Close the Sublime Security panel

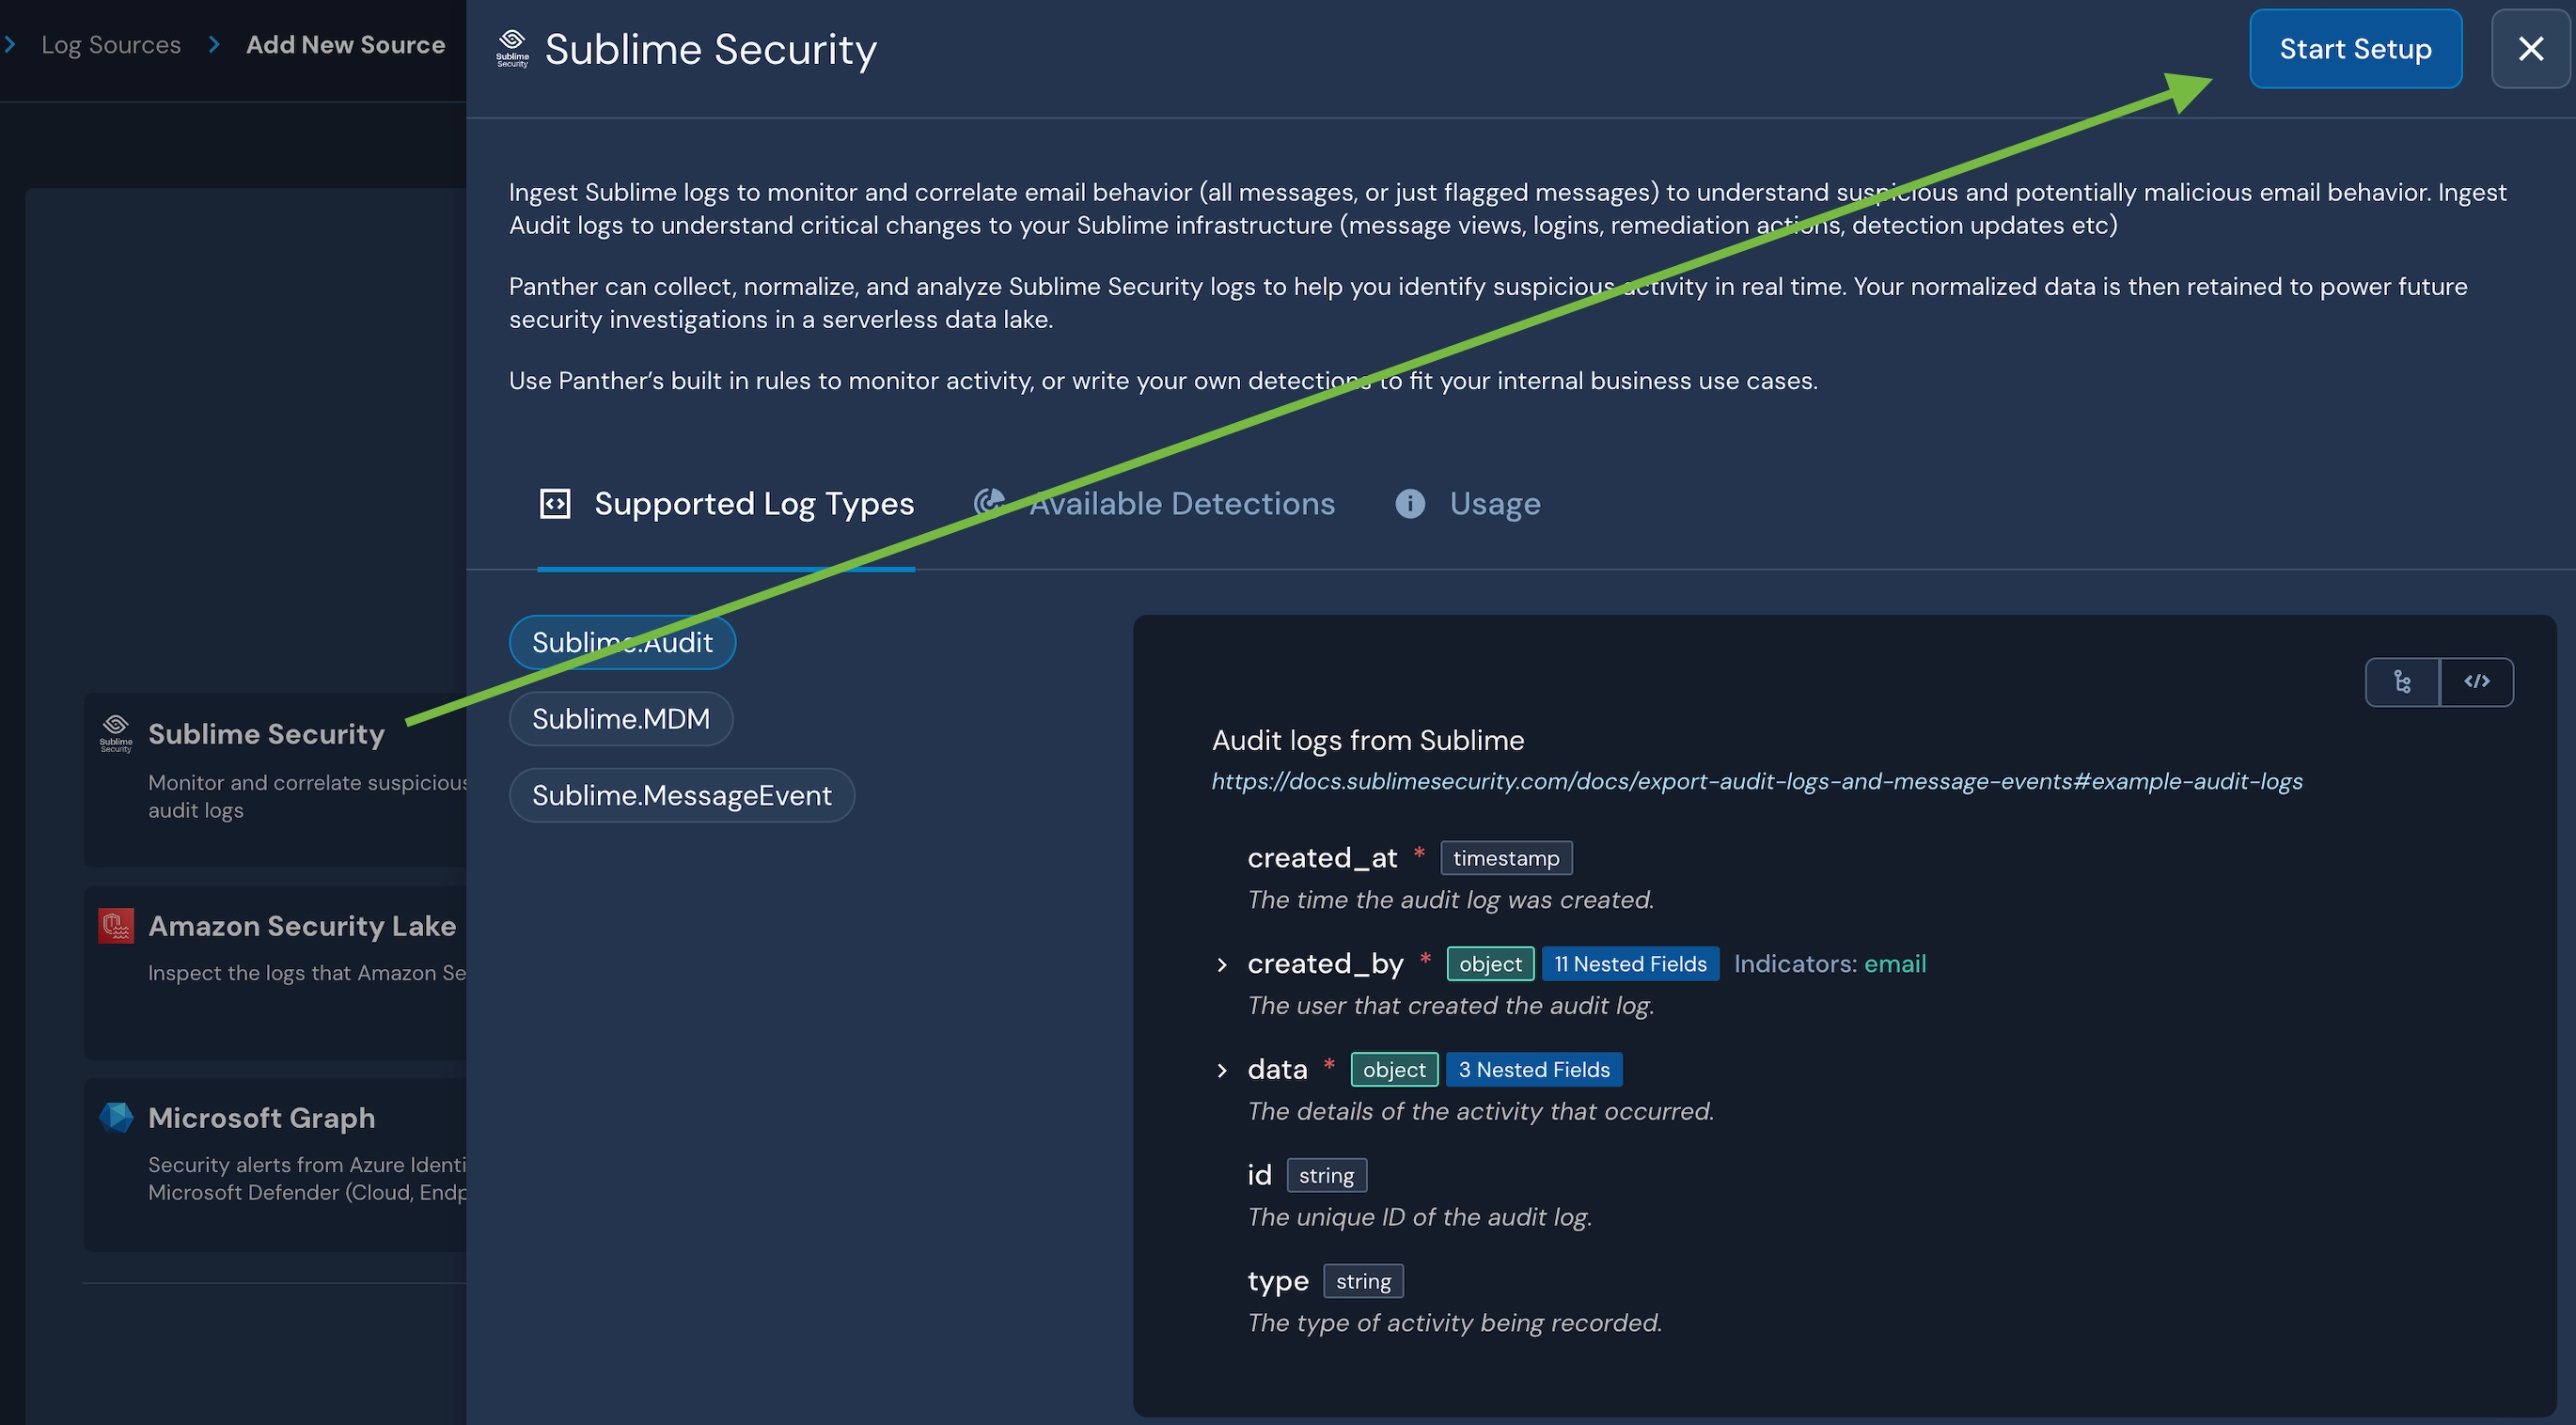coord(2530,48)
